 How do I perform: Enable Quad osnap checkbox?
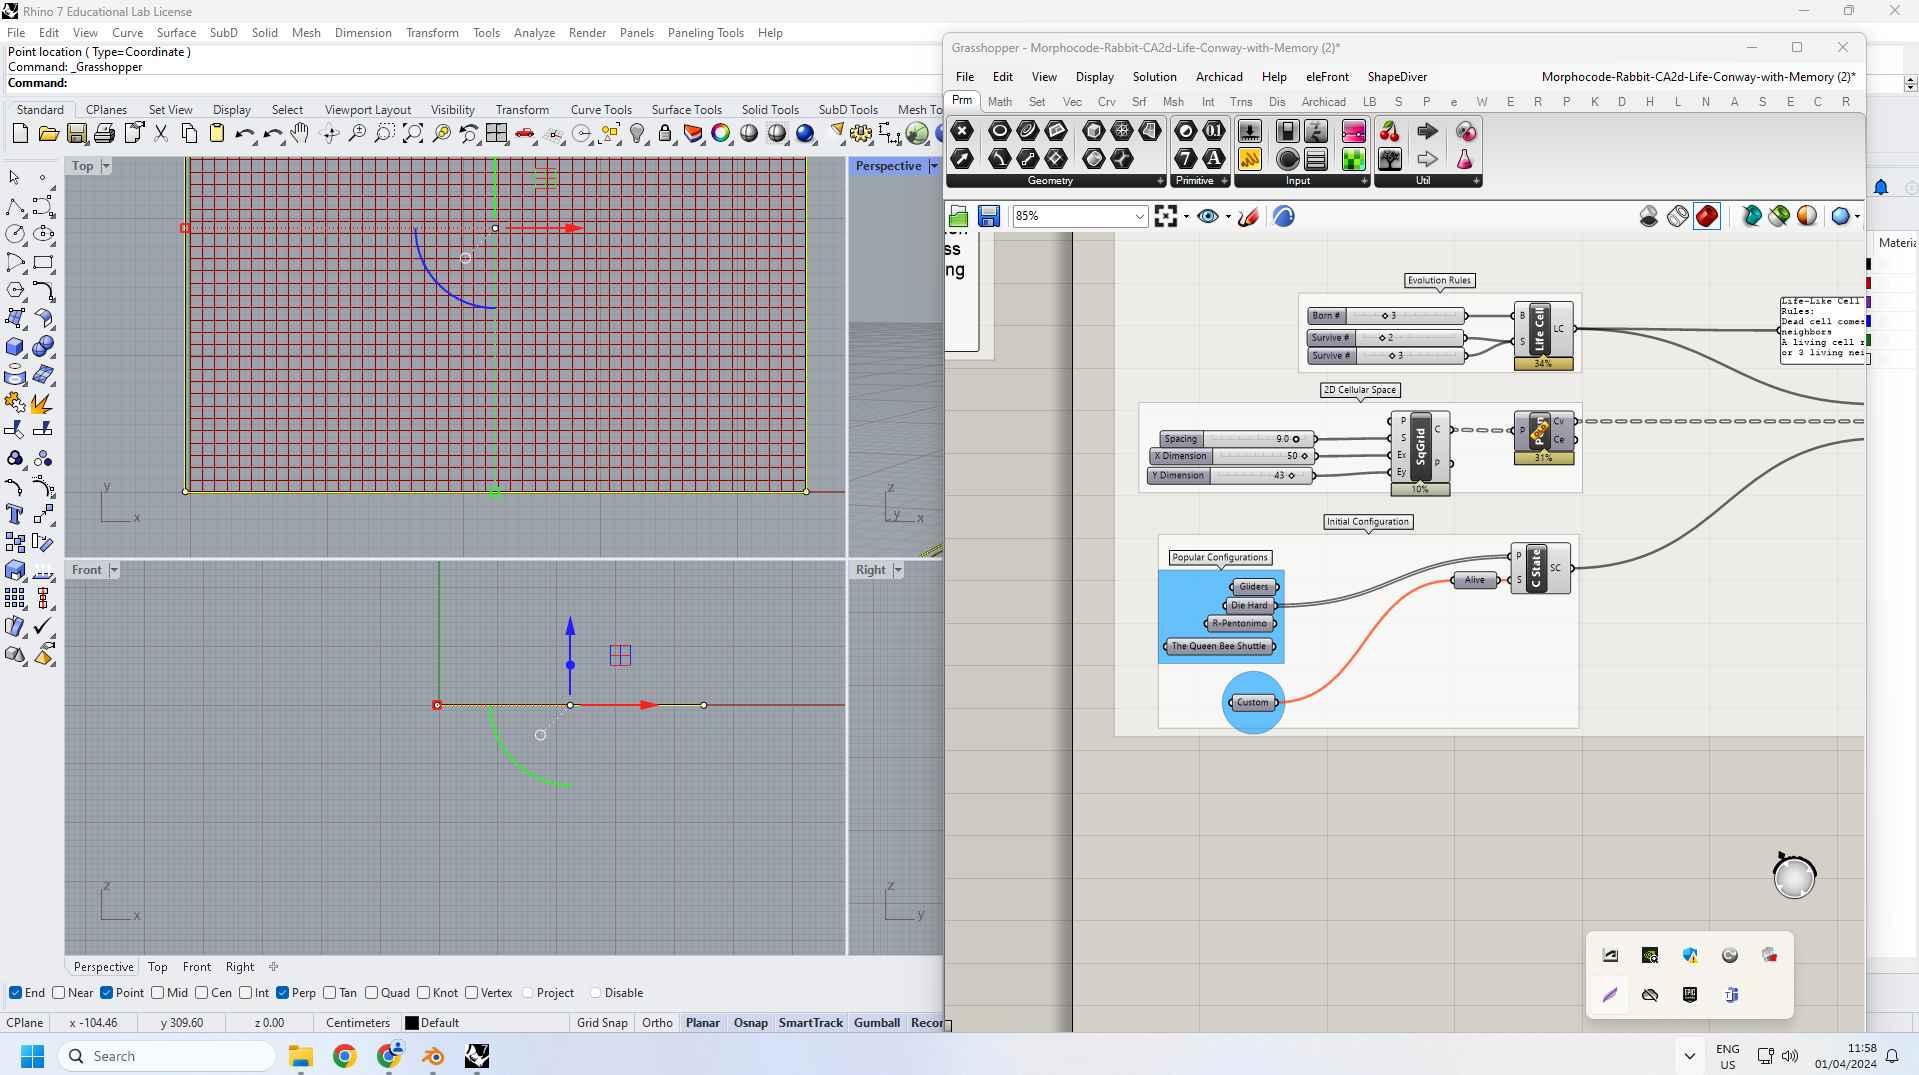pyautogui.click(x=371, y=993)
